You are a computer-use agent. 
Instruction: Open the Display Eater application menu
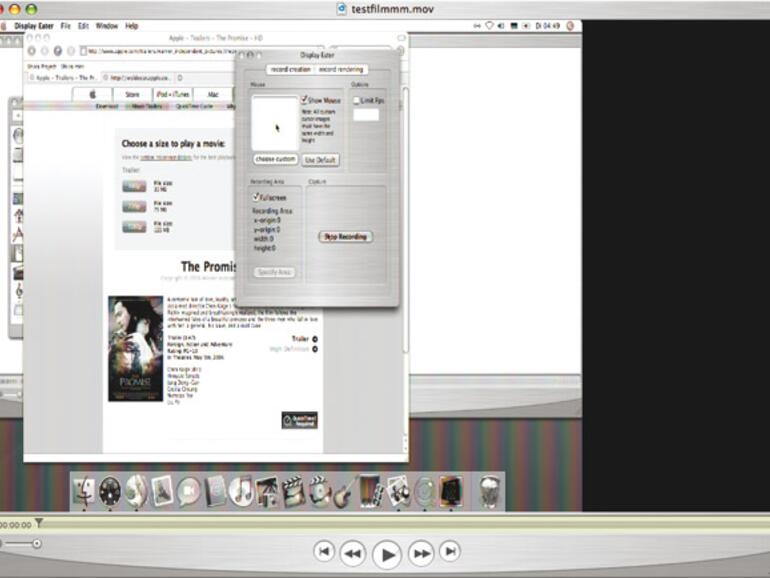click(34, 26)
